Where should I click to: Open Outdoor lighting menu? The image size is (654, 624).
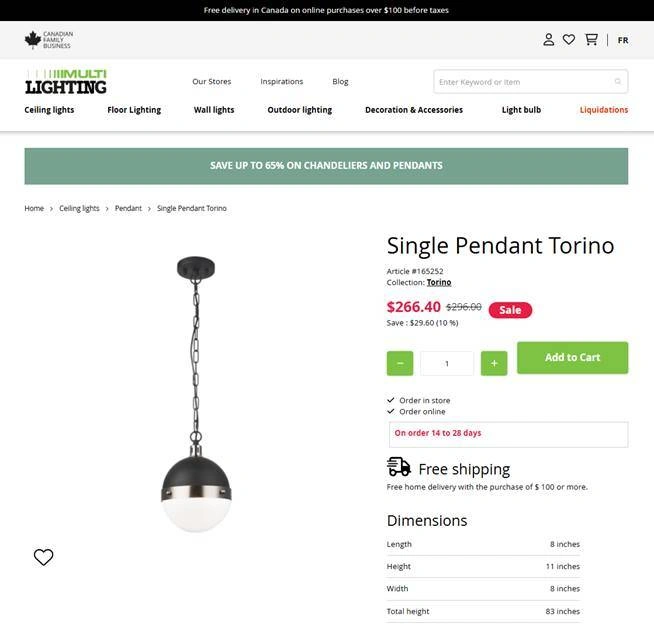(299, 110)
